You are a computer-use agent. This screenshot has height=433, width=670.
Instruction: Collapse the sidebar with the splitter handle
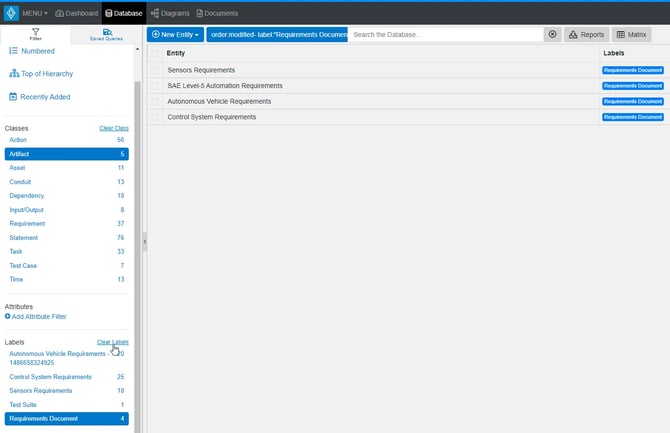coord(143,241)
